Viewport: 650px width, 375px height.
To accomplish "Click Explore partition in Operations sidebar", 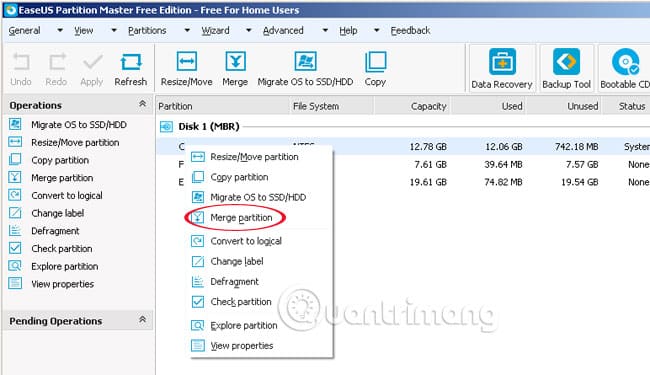I will pyautogui.click(x=65, y=266).
